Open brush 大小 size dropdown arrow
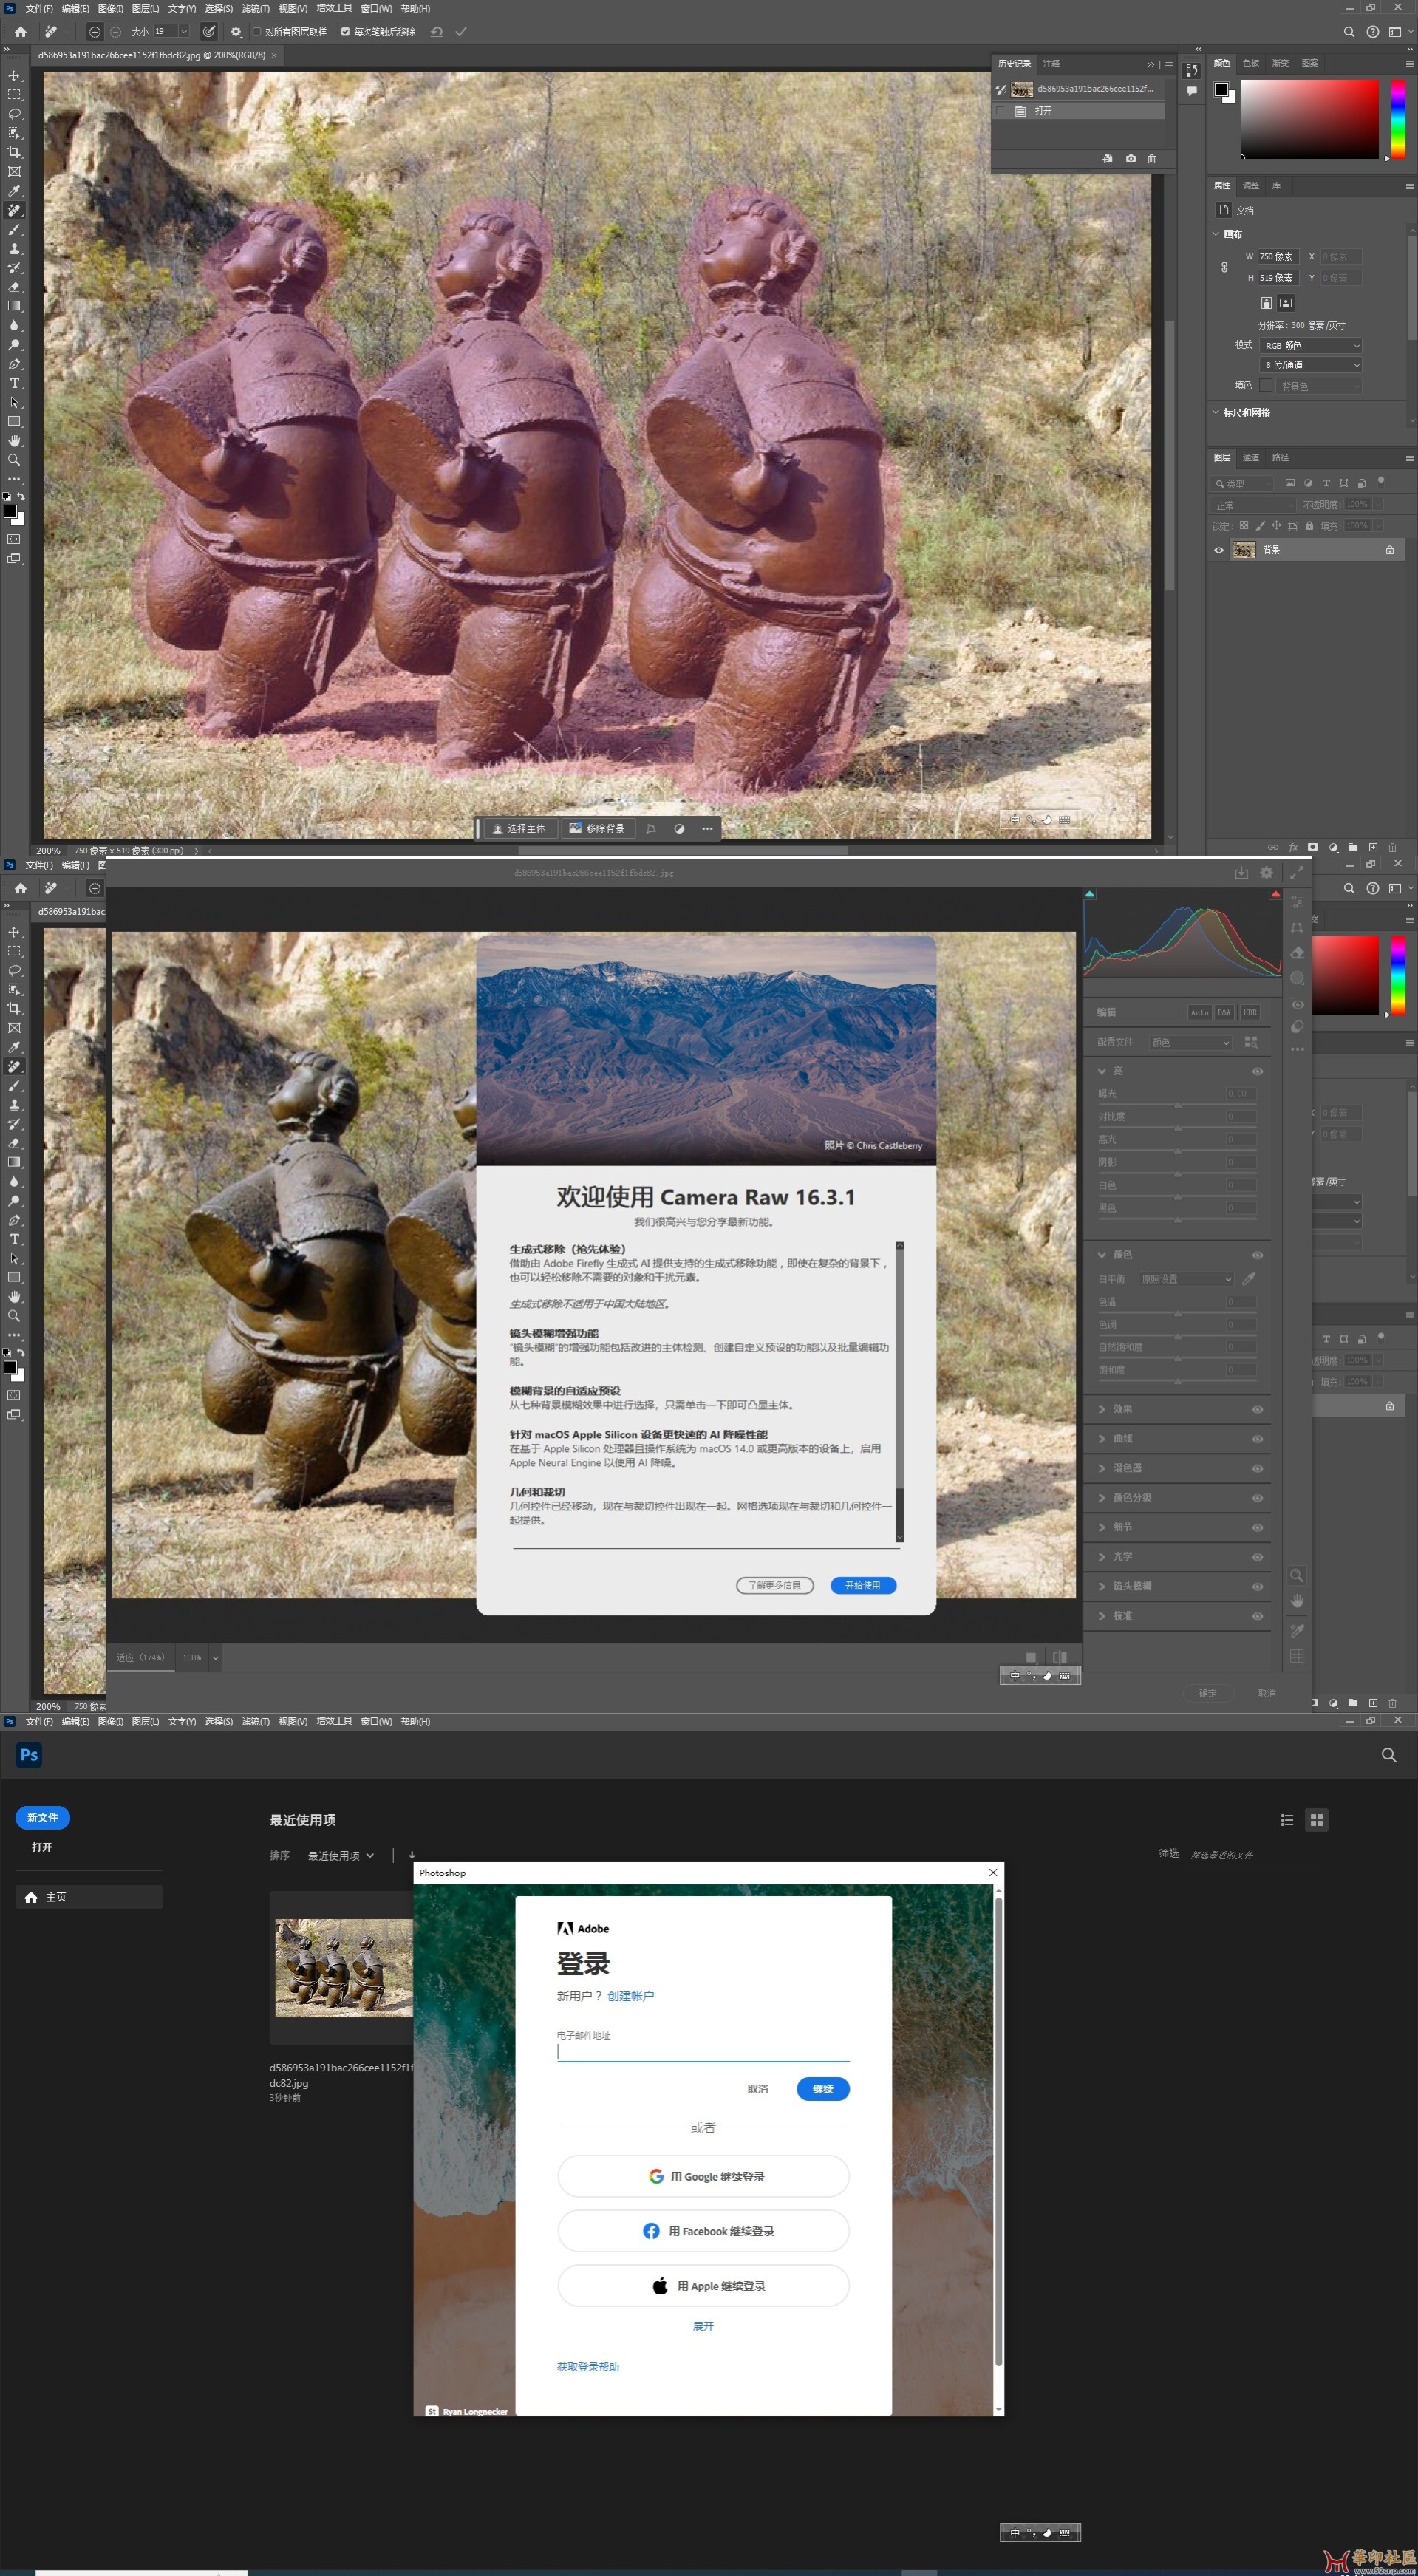The height and width of the screenshot is (2576, 1418). 184,32
